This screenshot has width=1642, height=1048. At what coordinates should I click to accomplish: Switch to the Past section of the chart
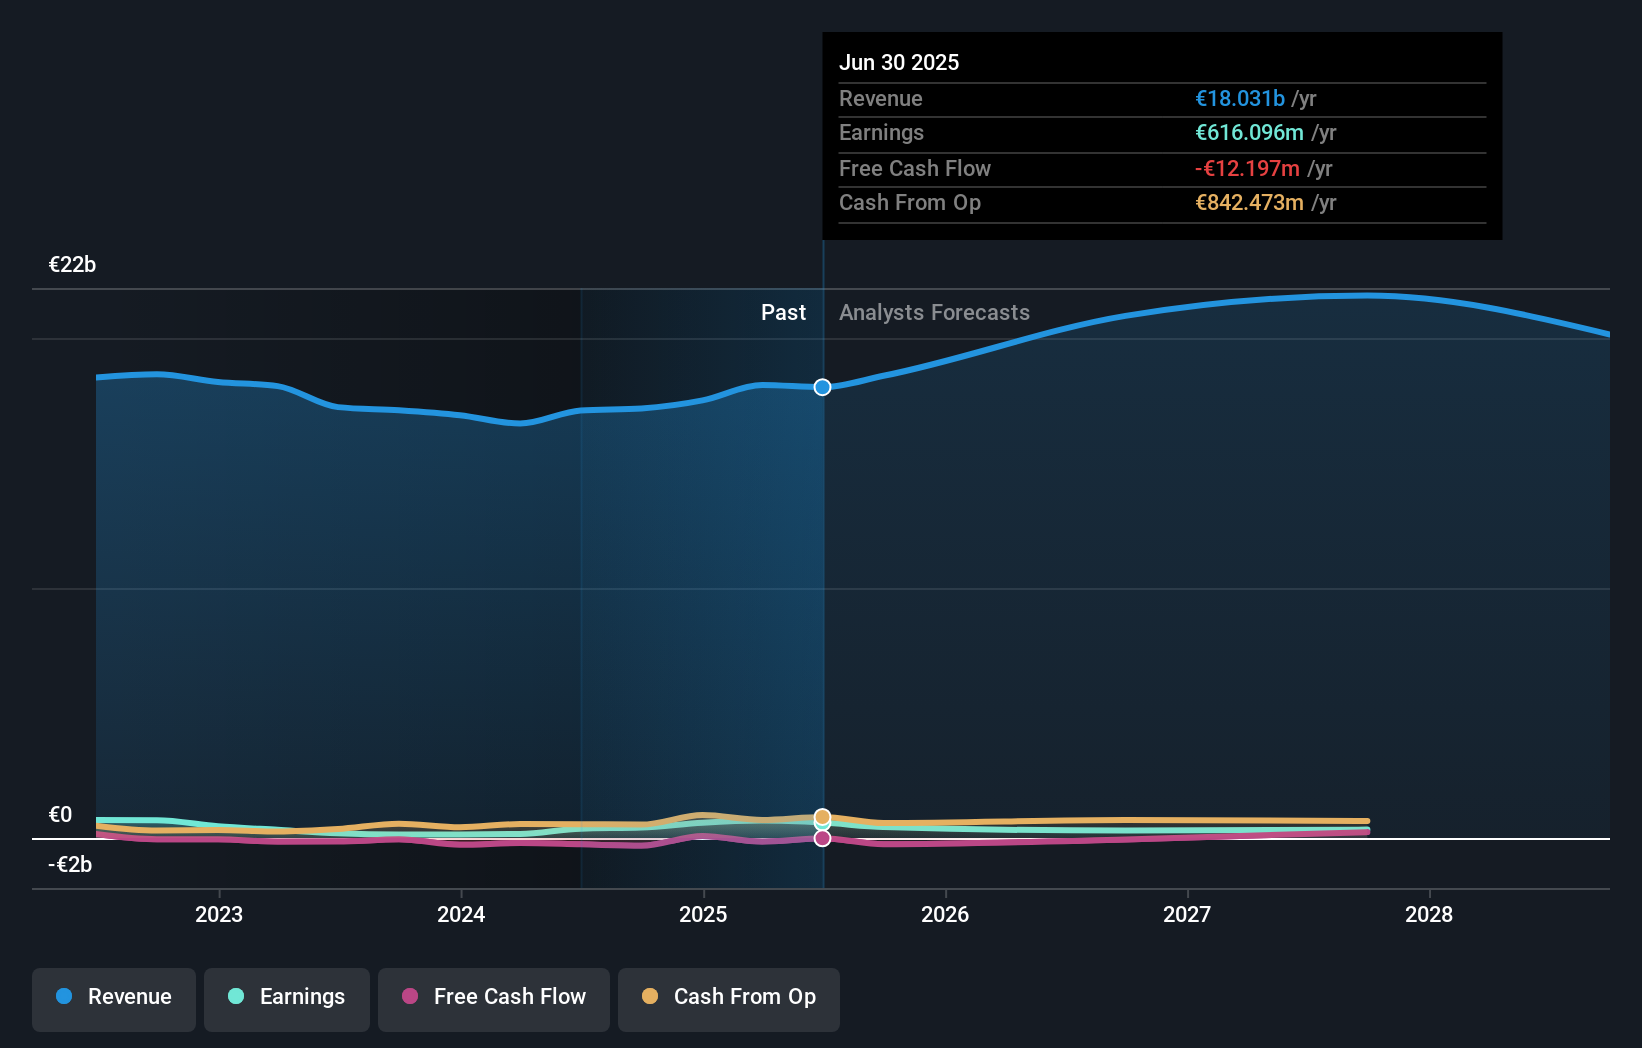783,312
